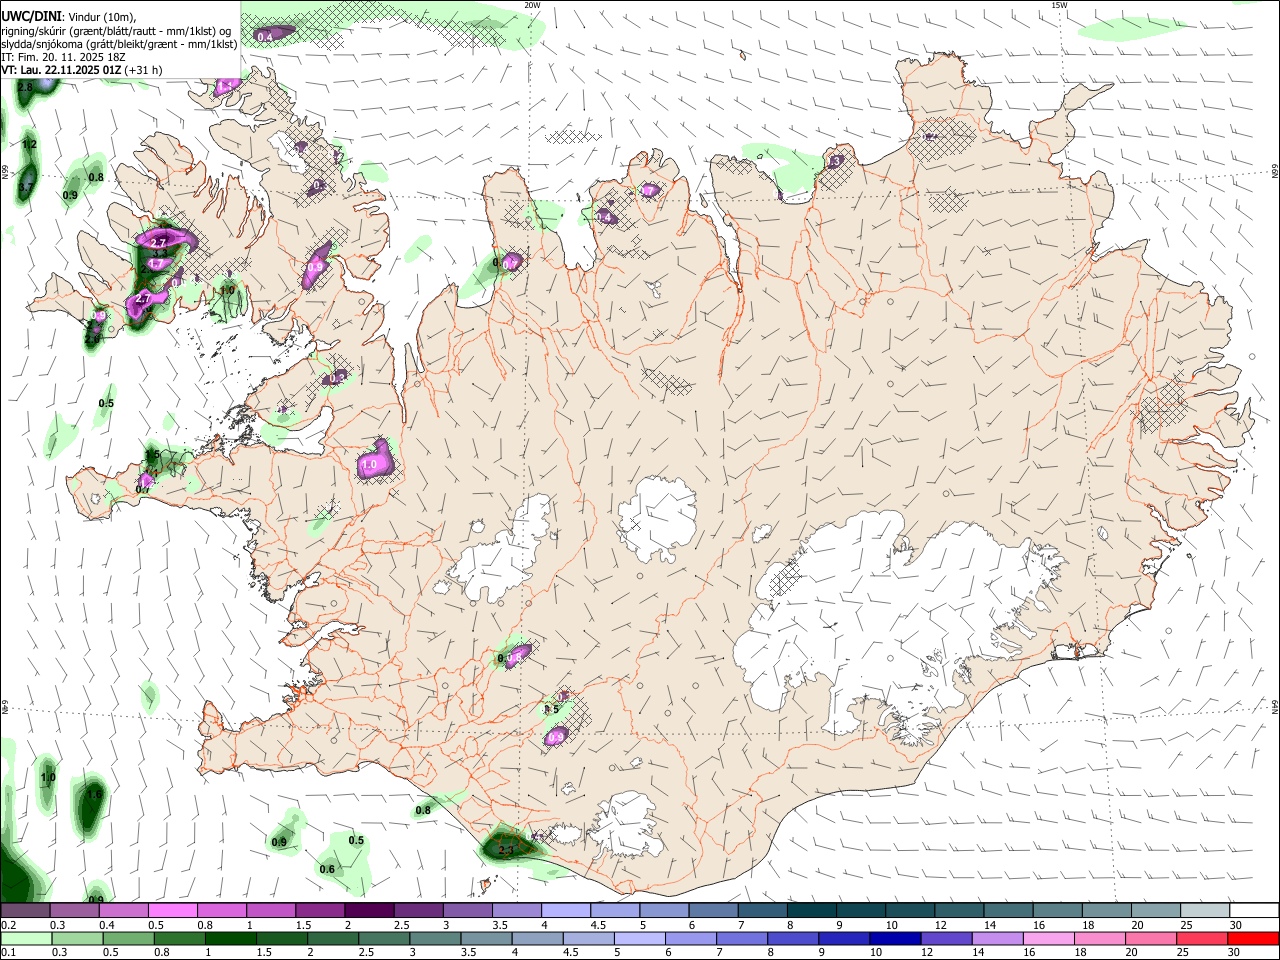Click the darkest purple swatch in the upper scale
This screenshot has width=1280, height=960.
(x=369, y=911)
